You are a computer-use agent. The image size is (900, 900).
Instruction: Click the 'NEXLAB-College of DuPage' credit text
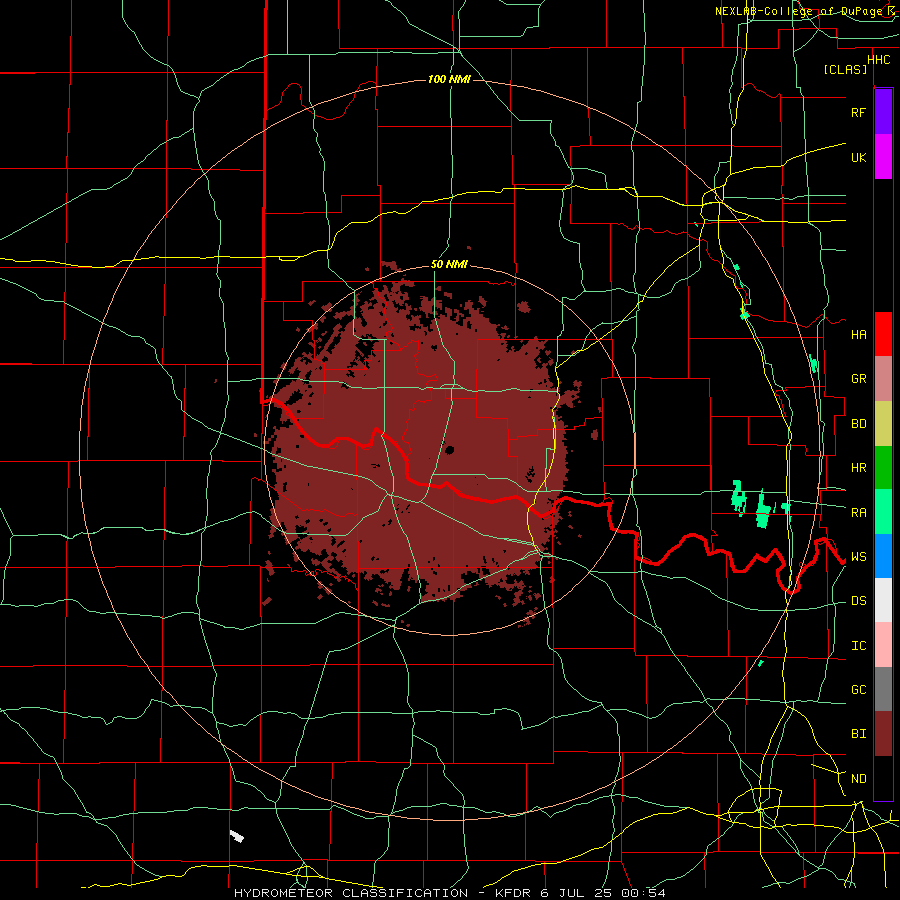coord(800,11)
